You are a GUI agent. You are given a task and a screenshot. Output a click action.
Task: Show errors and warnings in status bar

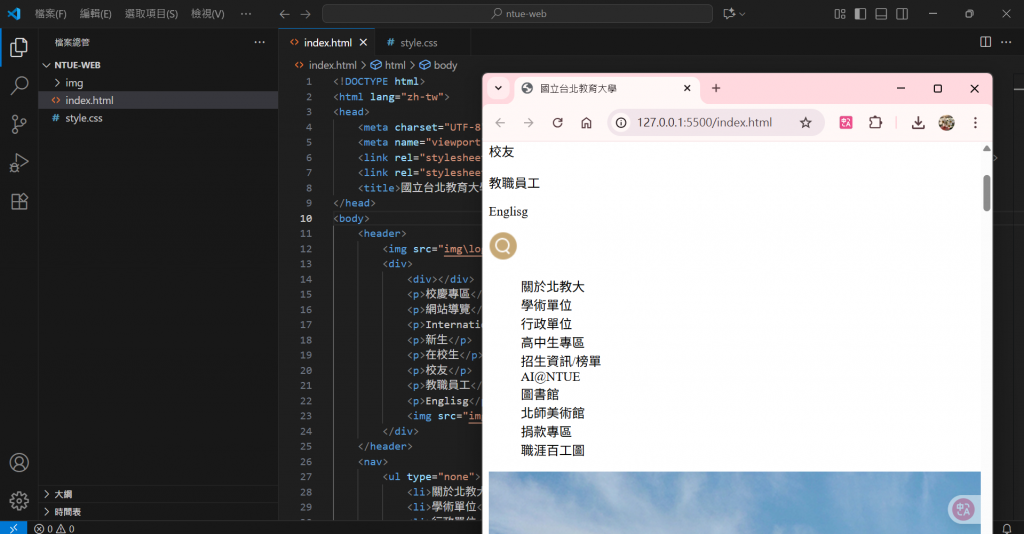pyautogui.click(x=54, y=528)
